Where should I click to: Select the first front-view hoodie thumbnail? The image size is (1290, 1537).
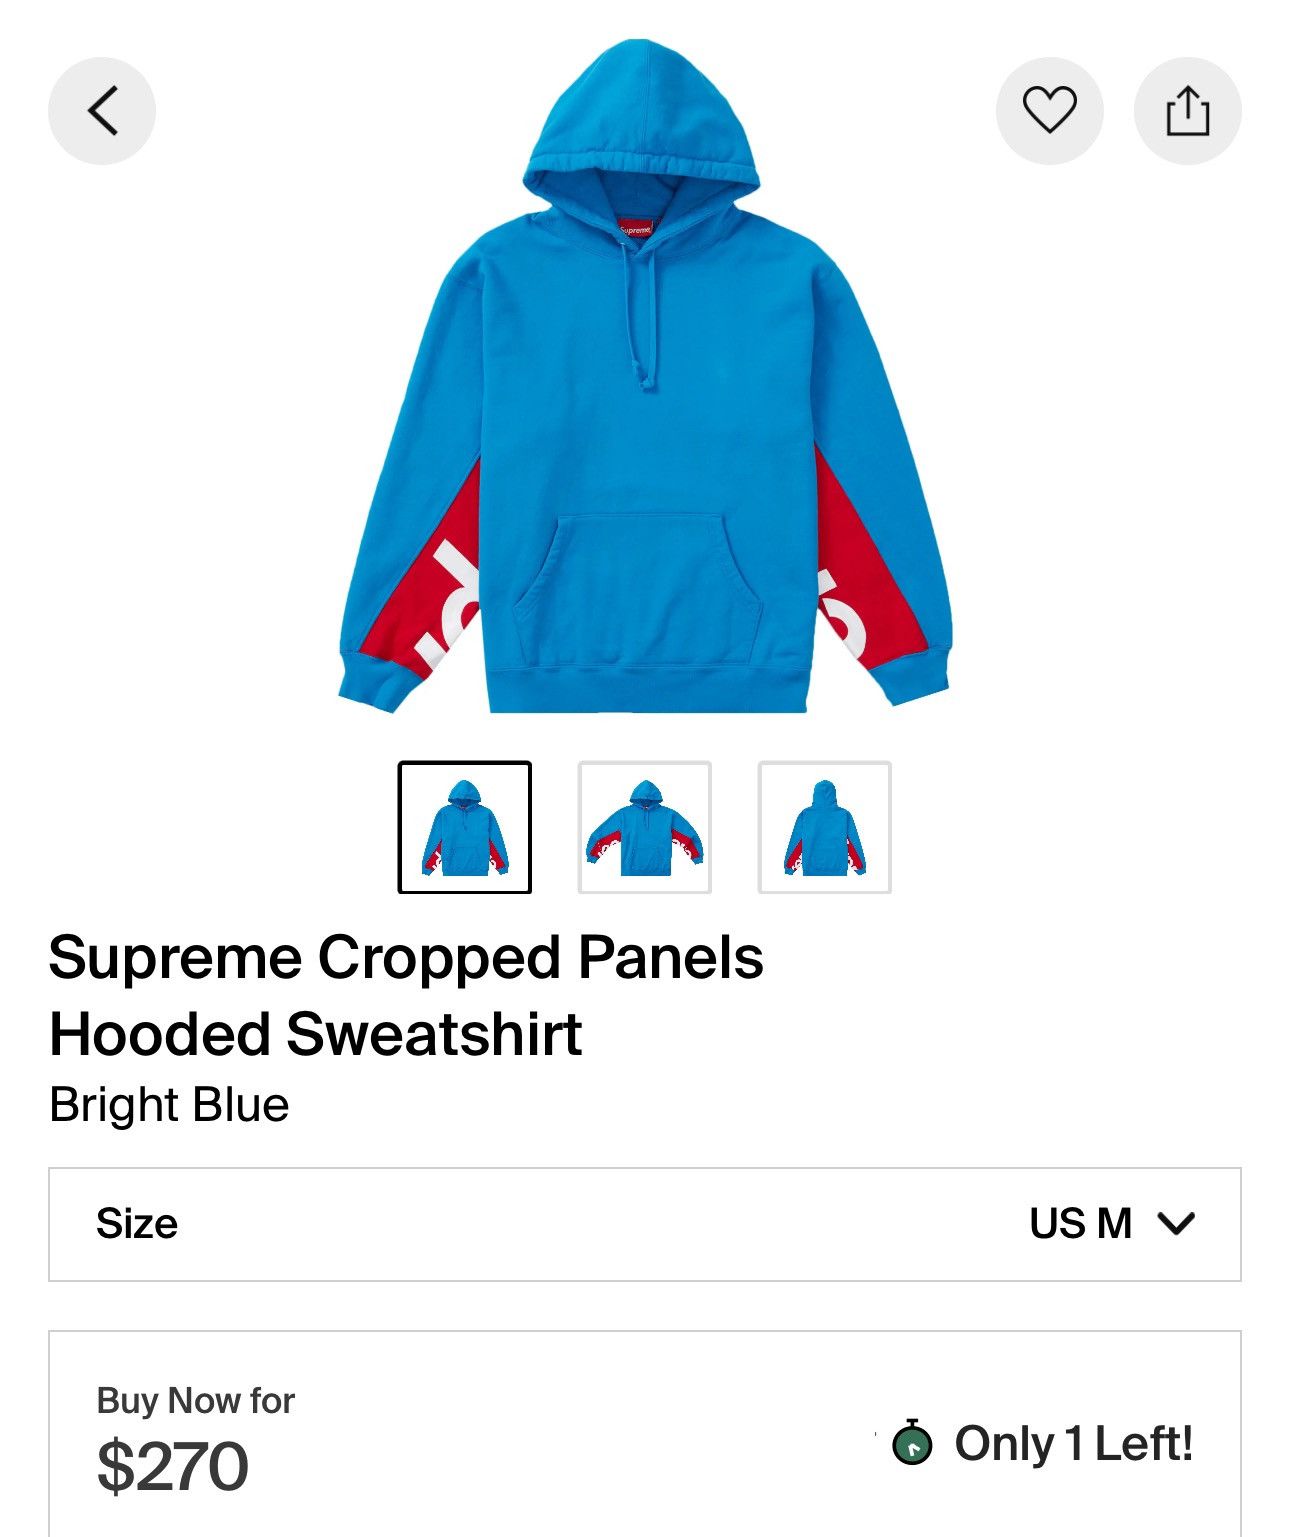point(465,827)
